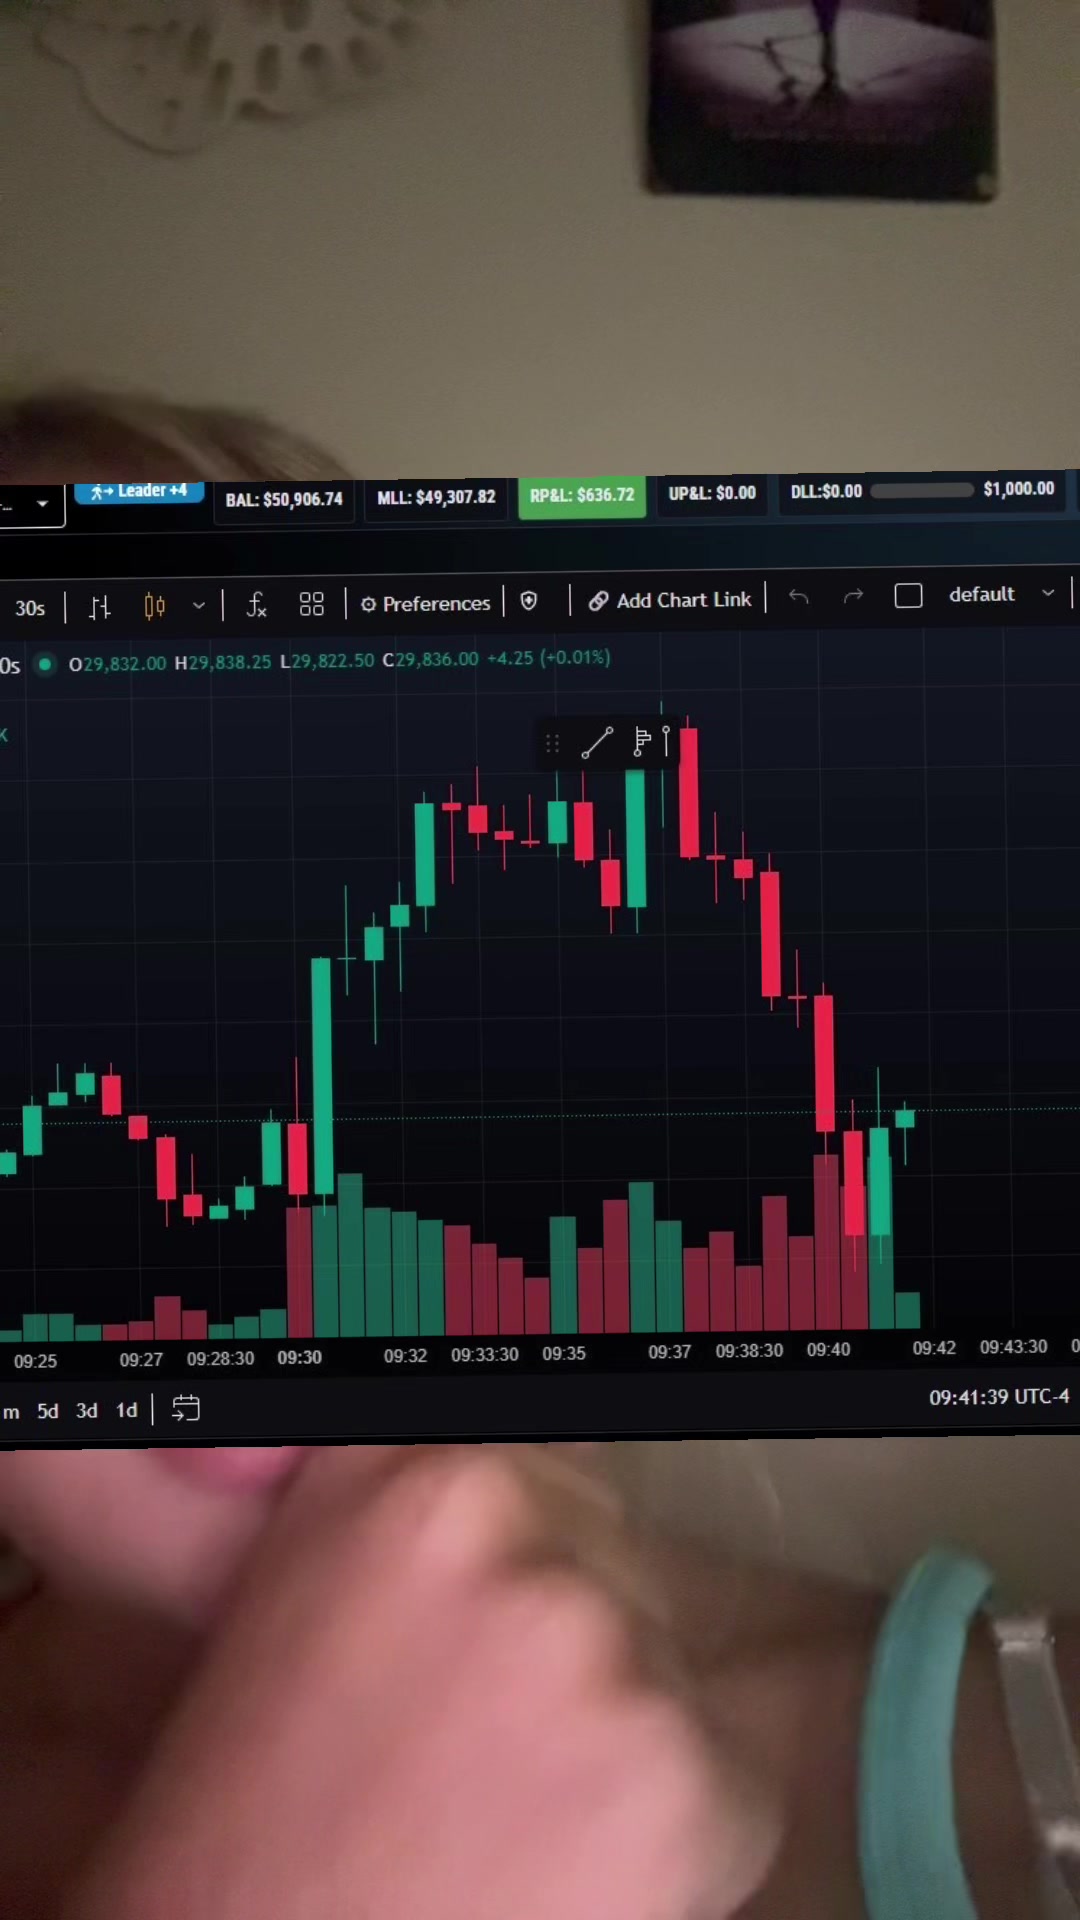Click the DLL progress bar
This screenshot has height=1920, width=1080.
pos(921,490)
